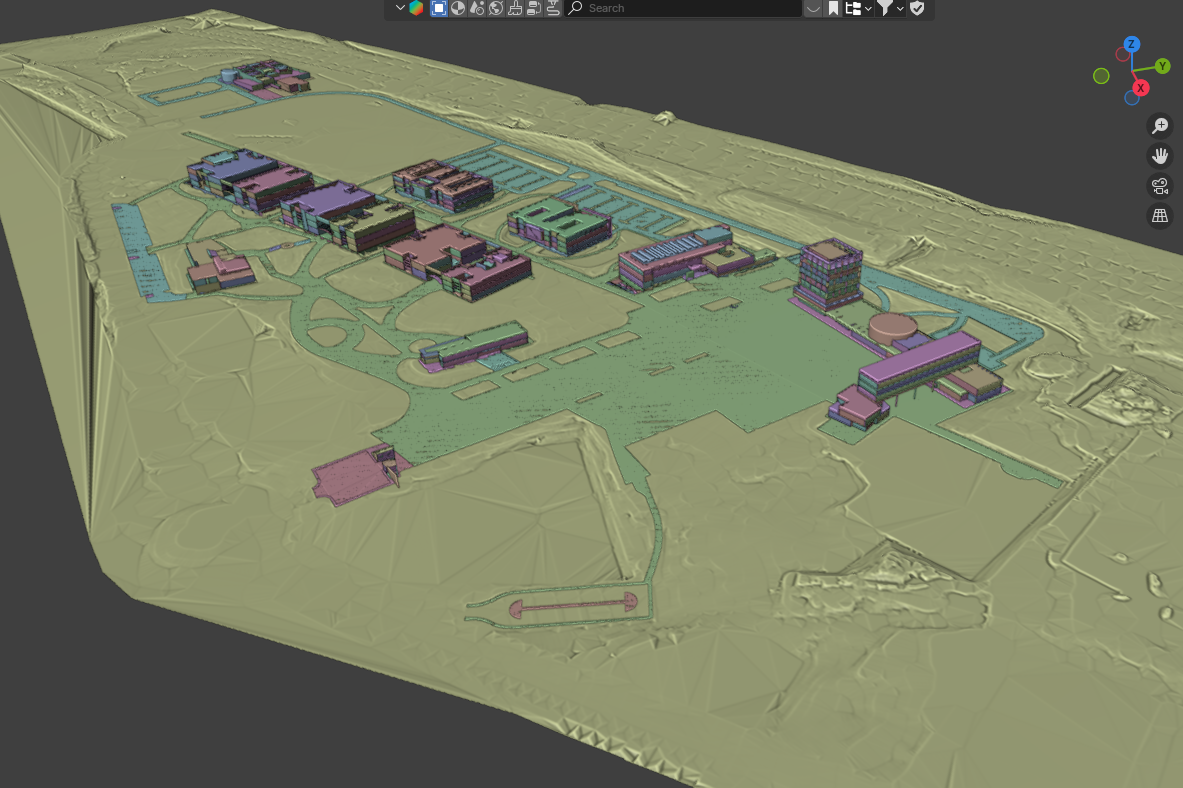
Task: Select the highlighted square icon in header
Action: pyautogui.click(x=439, y=8)
